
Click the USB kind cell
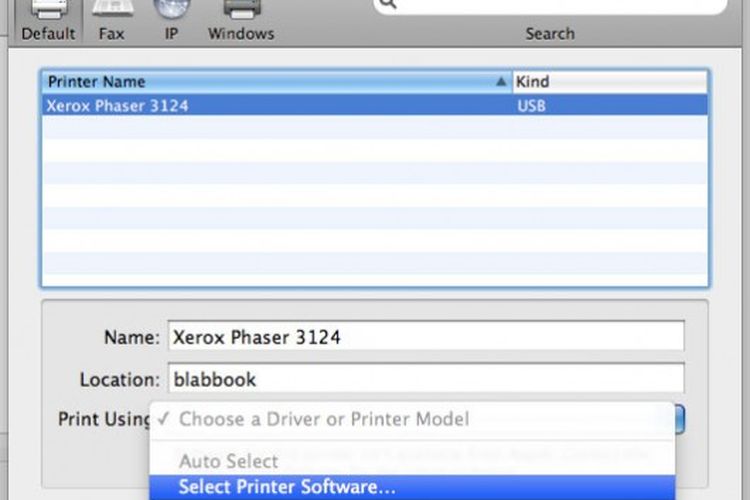pos(531,106)
